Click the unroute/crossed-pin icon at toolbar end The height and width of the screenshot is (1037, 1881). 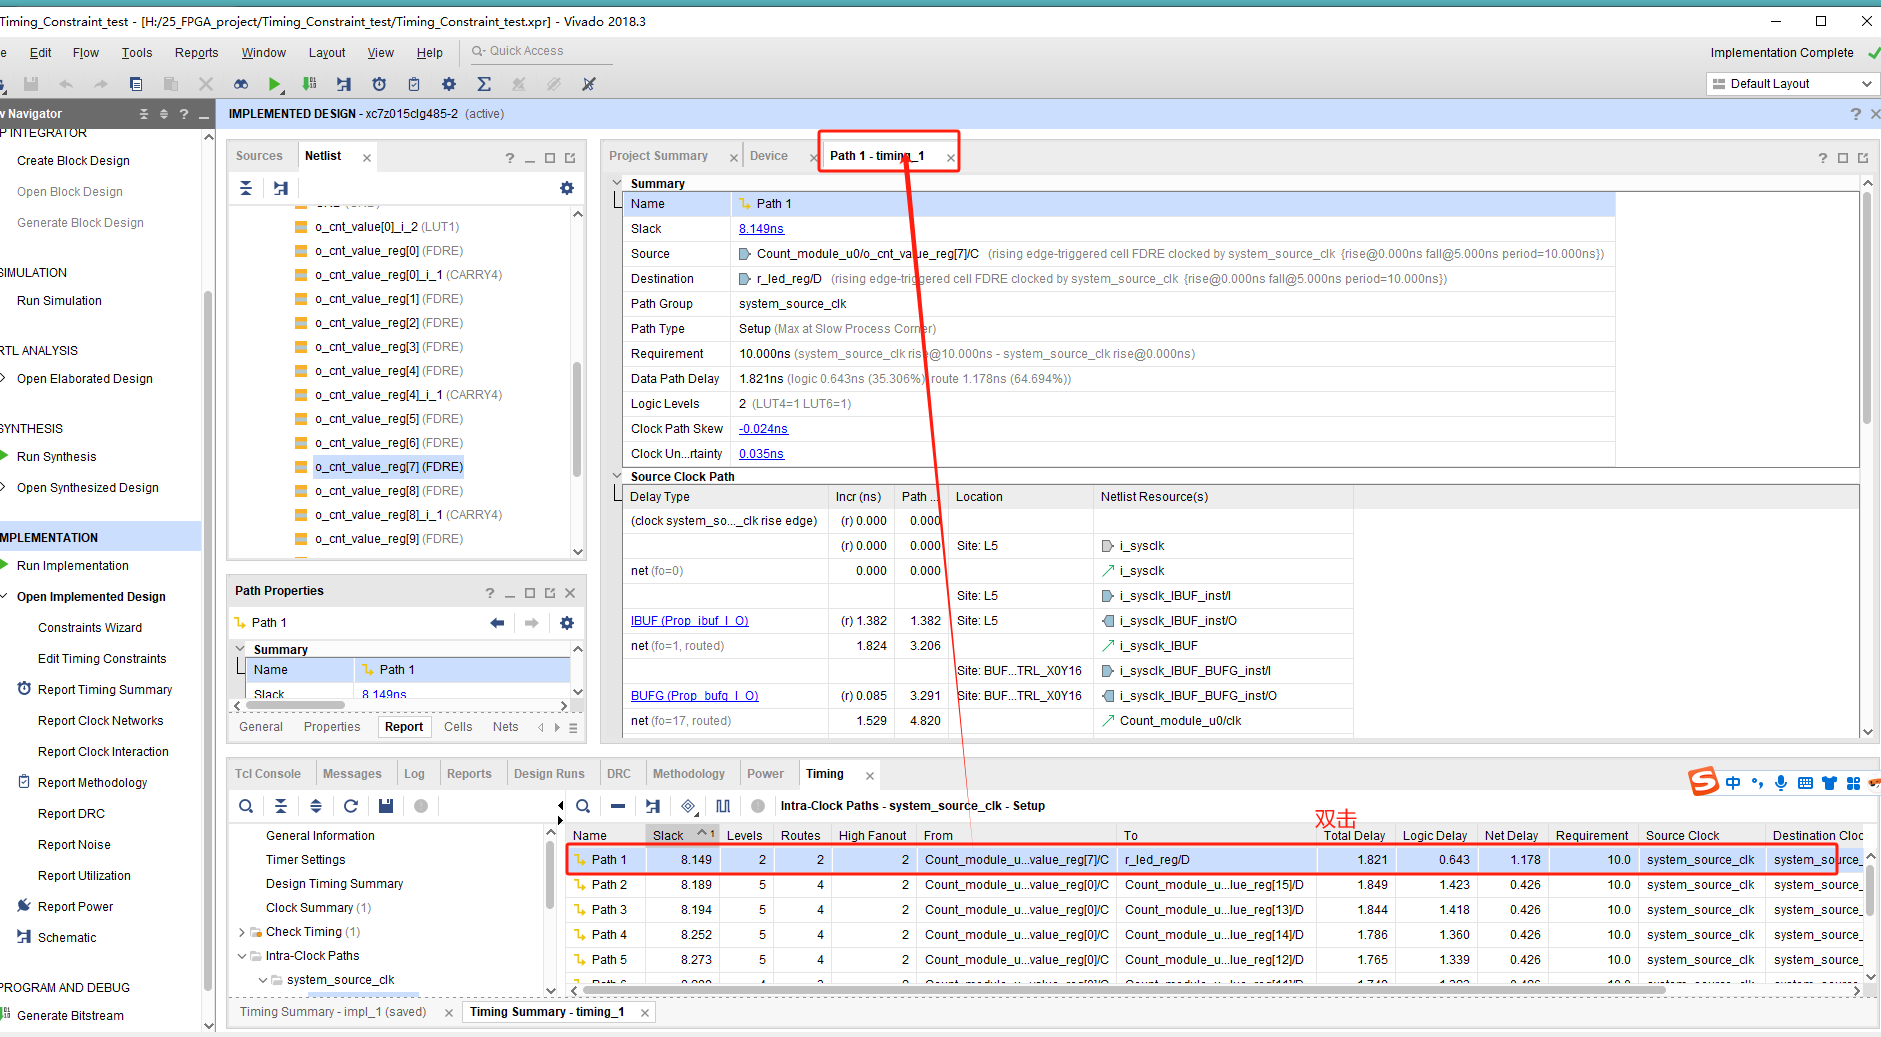(589, 84)
